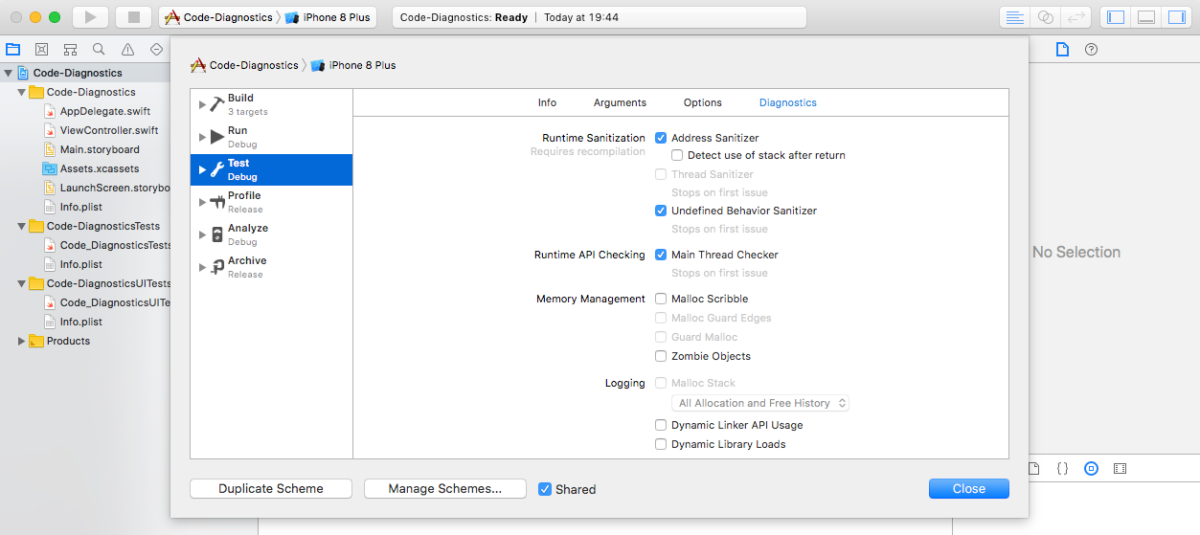The image size is (1200, 535).
Task: Select the Profile scheme action
Action: 245,201
